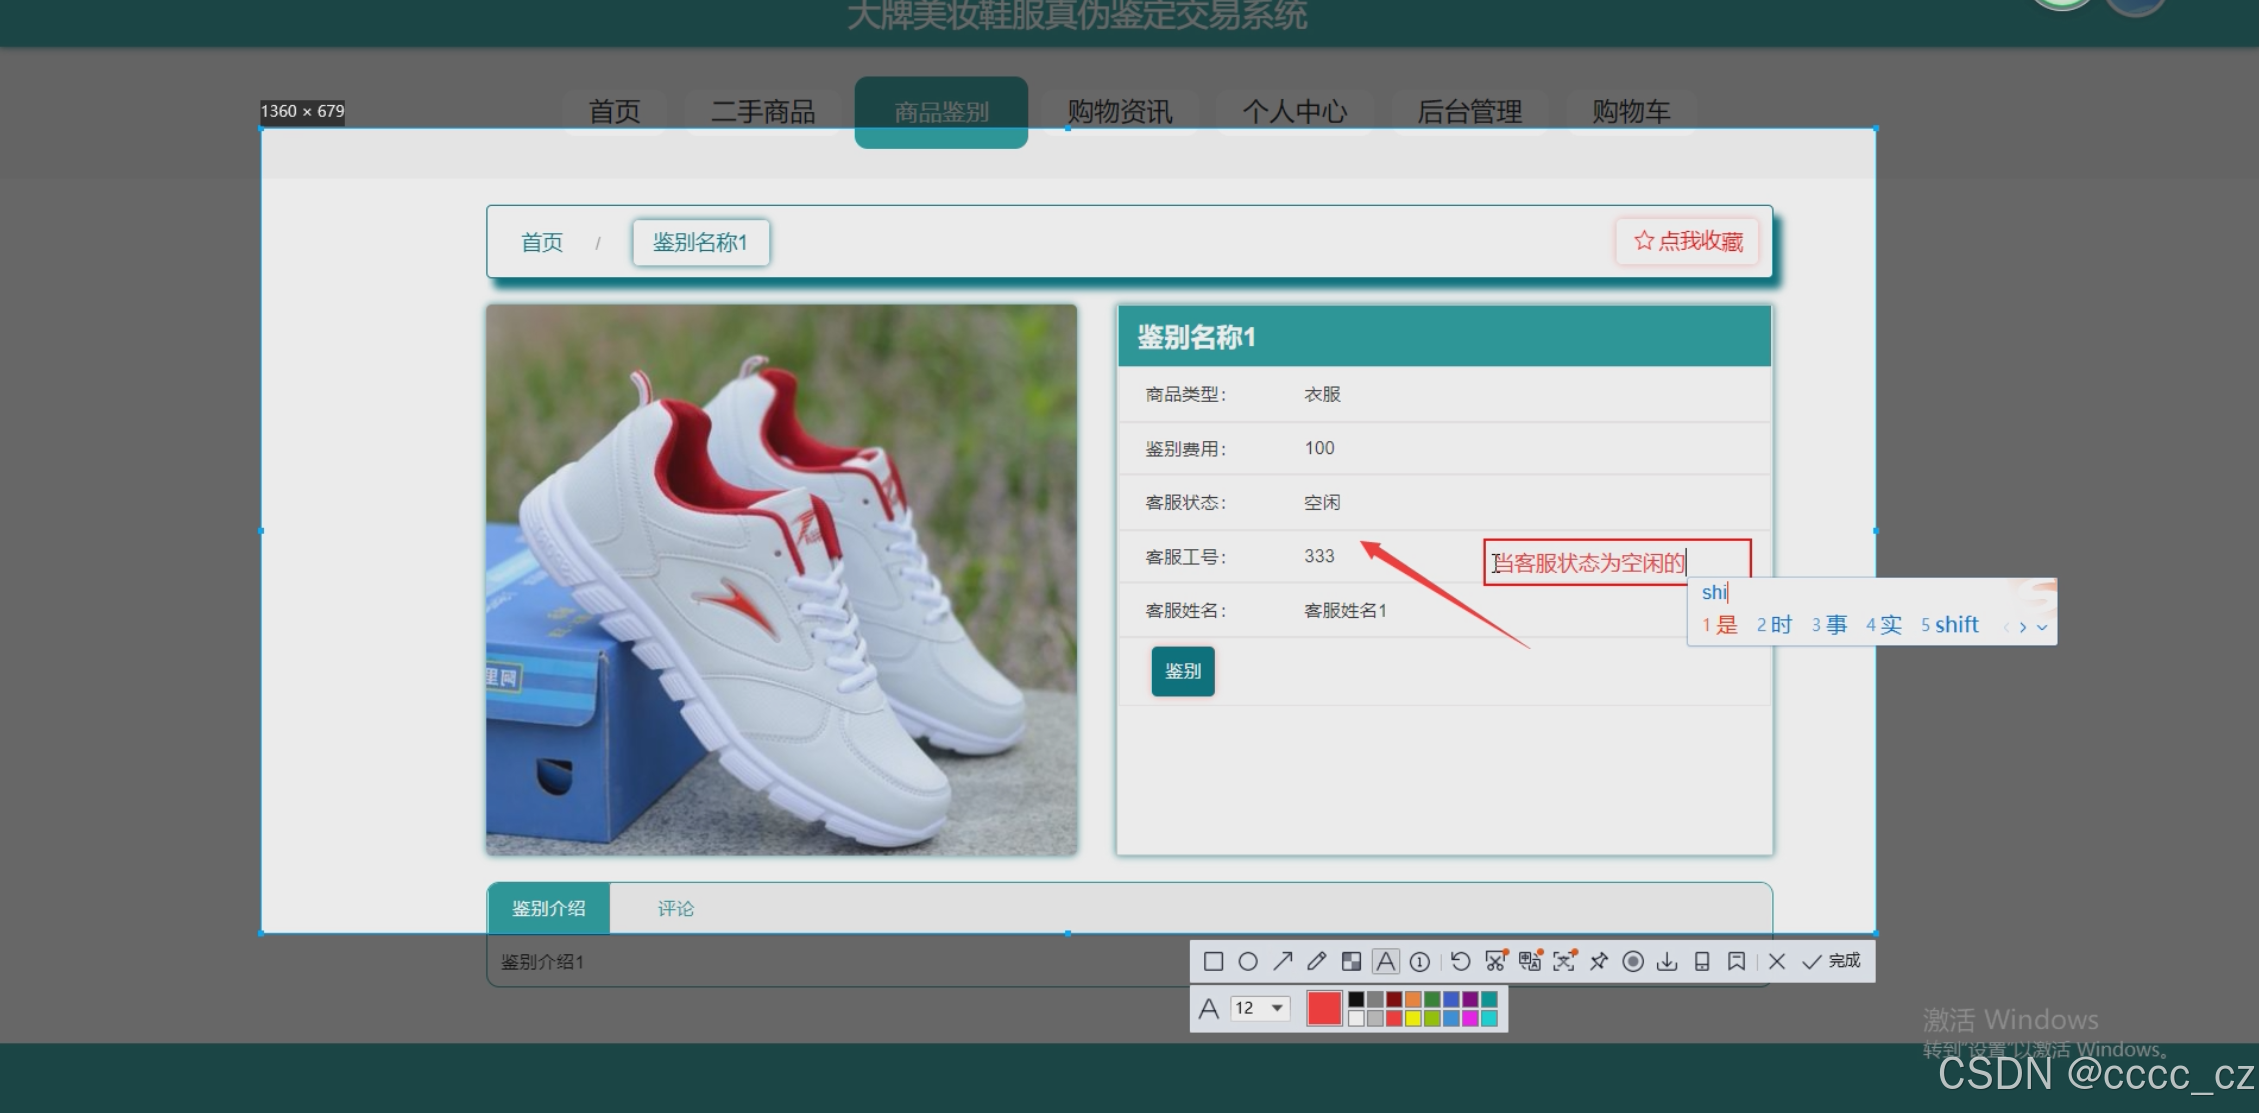Screen dimensions: 2259x1113
Task: Open the 二手商品 navigation tab
Action: pos(763,111)
